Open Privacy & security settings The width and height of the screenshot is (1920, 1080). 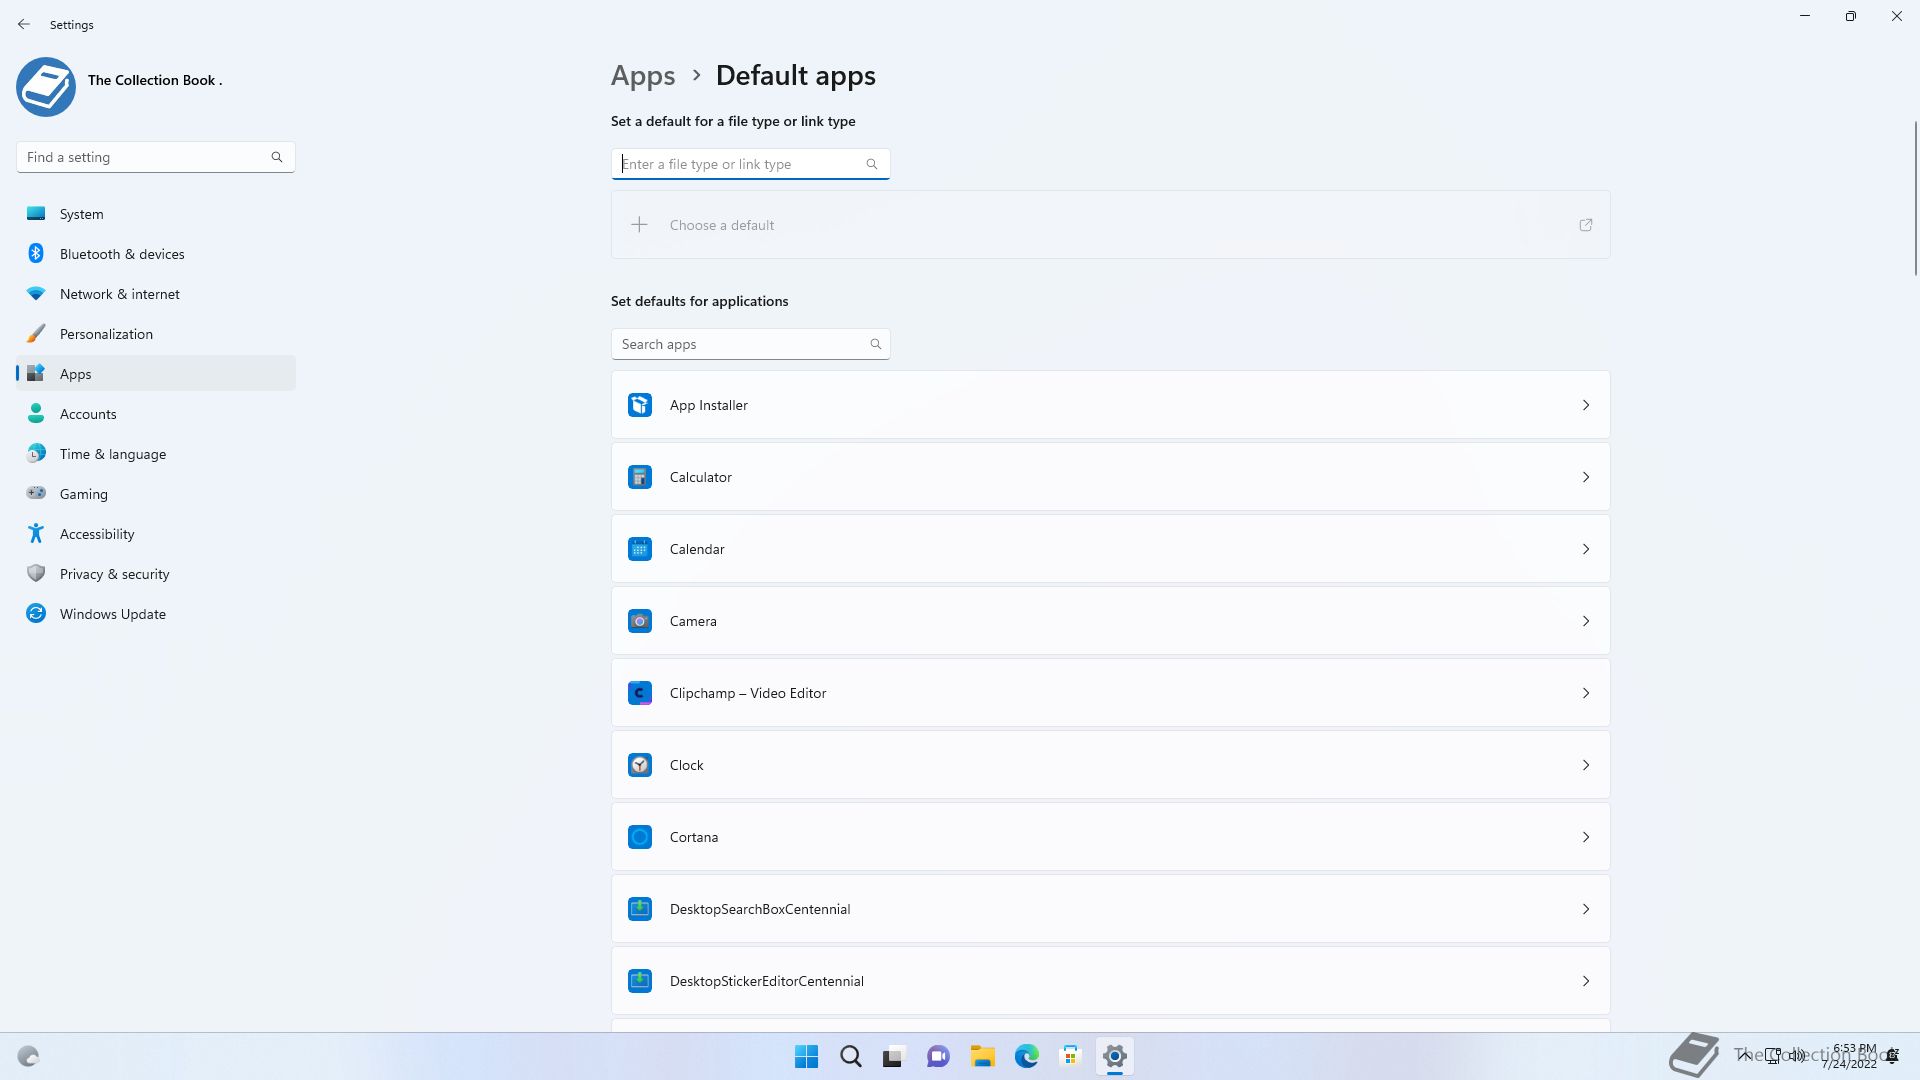pyautogui.click(x=156, y=574)
